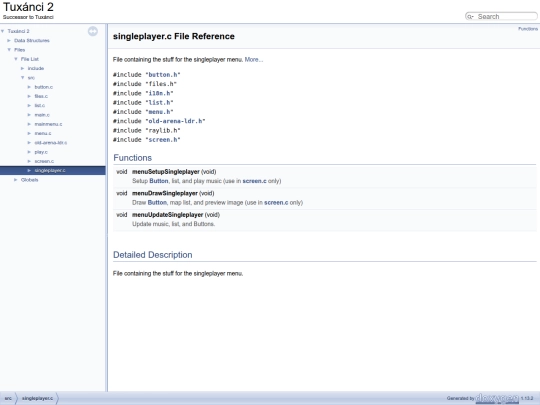Expand the button.c tree arrow
The width and height of the screenshot is (540, 405).
point(29,87)
